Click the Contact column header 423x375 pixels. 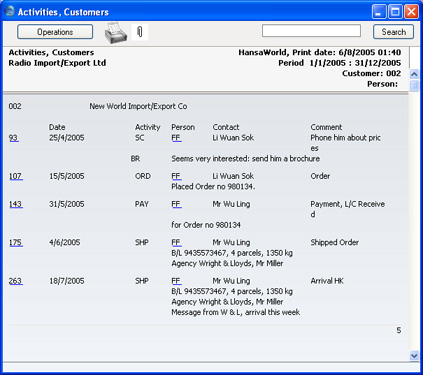tap(226, 127)
